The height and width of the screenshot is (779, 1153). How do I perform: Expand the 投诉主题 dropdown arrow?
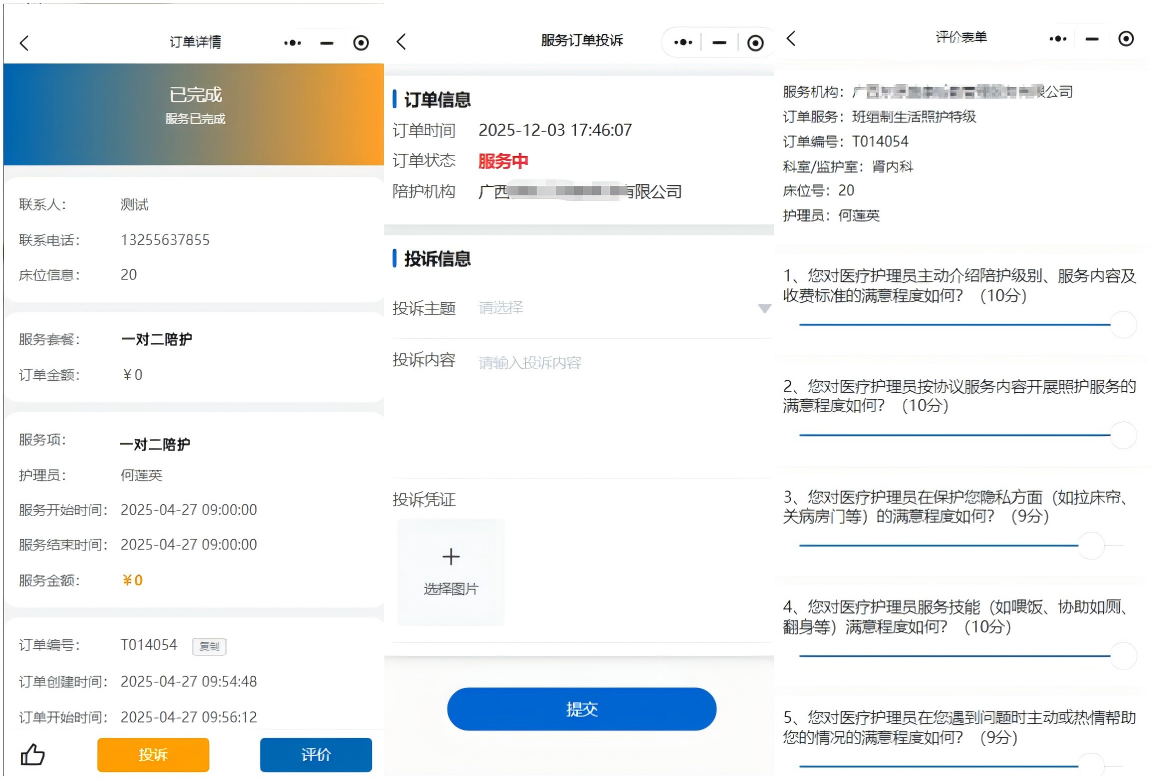click(764, 309)
